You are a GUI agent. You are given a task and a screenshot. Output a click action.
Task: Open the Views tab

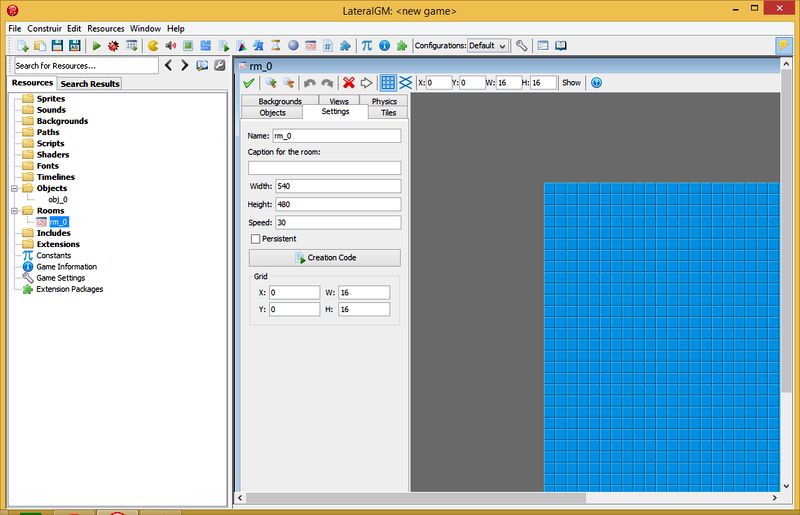[339, 101]
